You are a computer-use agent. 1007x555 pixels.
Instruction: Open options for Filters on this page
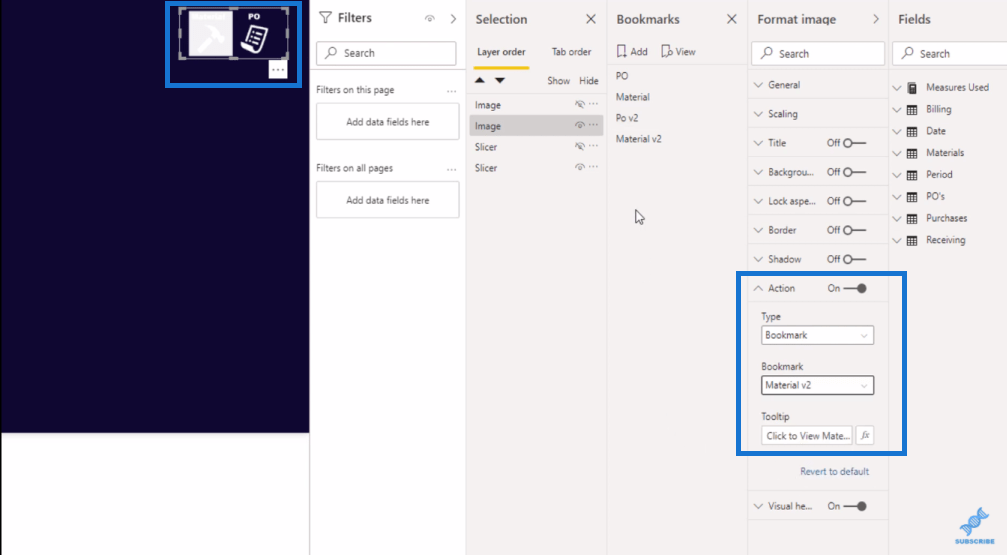click(451, 91)
